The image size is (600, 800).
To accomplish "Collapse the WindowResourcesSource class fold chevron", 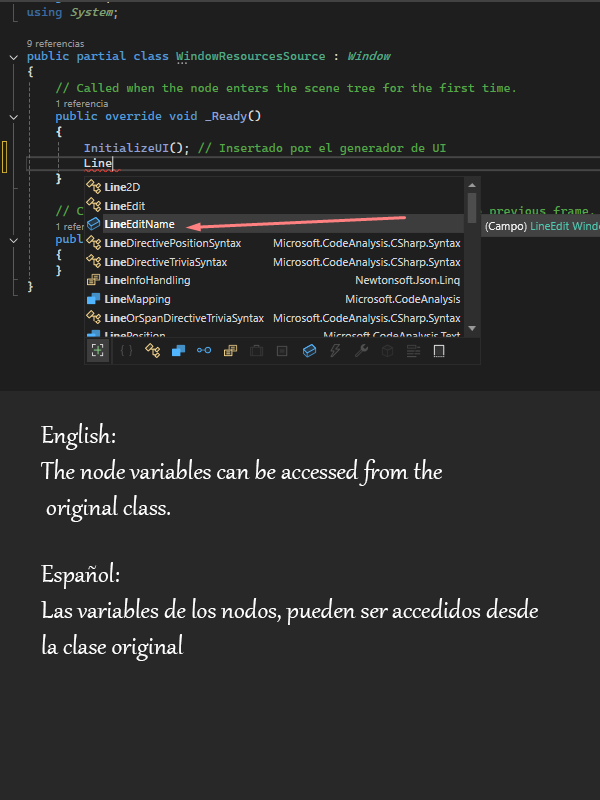I will [14, 57].
